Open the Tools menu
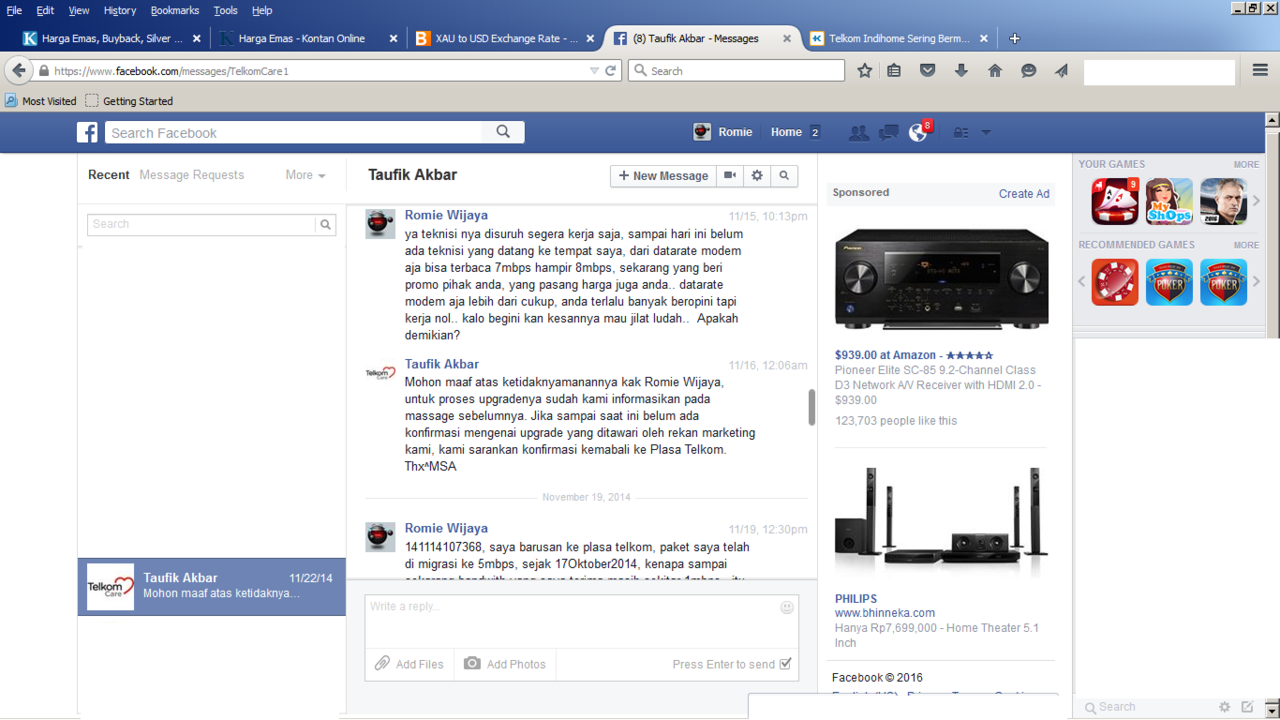 tap(226, 10)
